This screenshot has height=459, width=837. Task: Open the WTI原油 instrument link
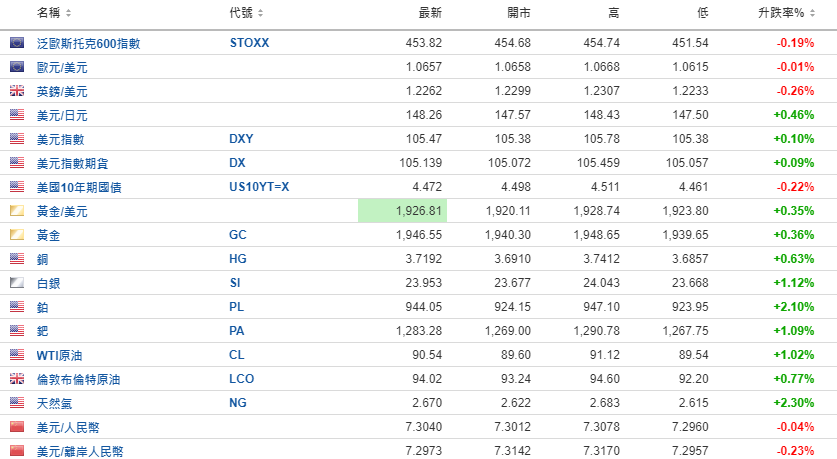(59, 355)
